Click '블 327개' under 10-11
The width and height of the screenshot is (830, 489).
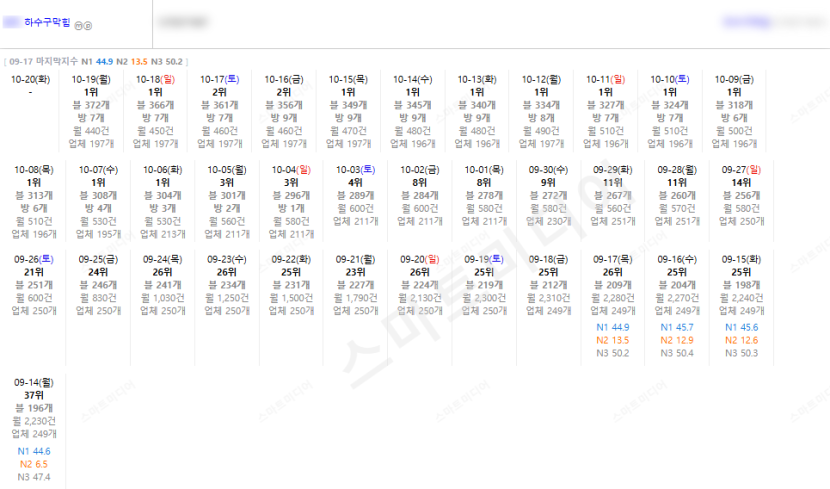coord(606,105)
